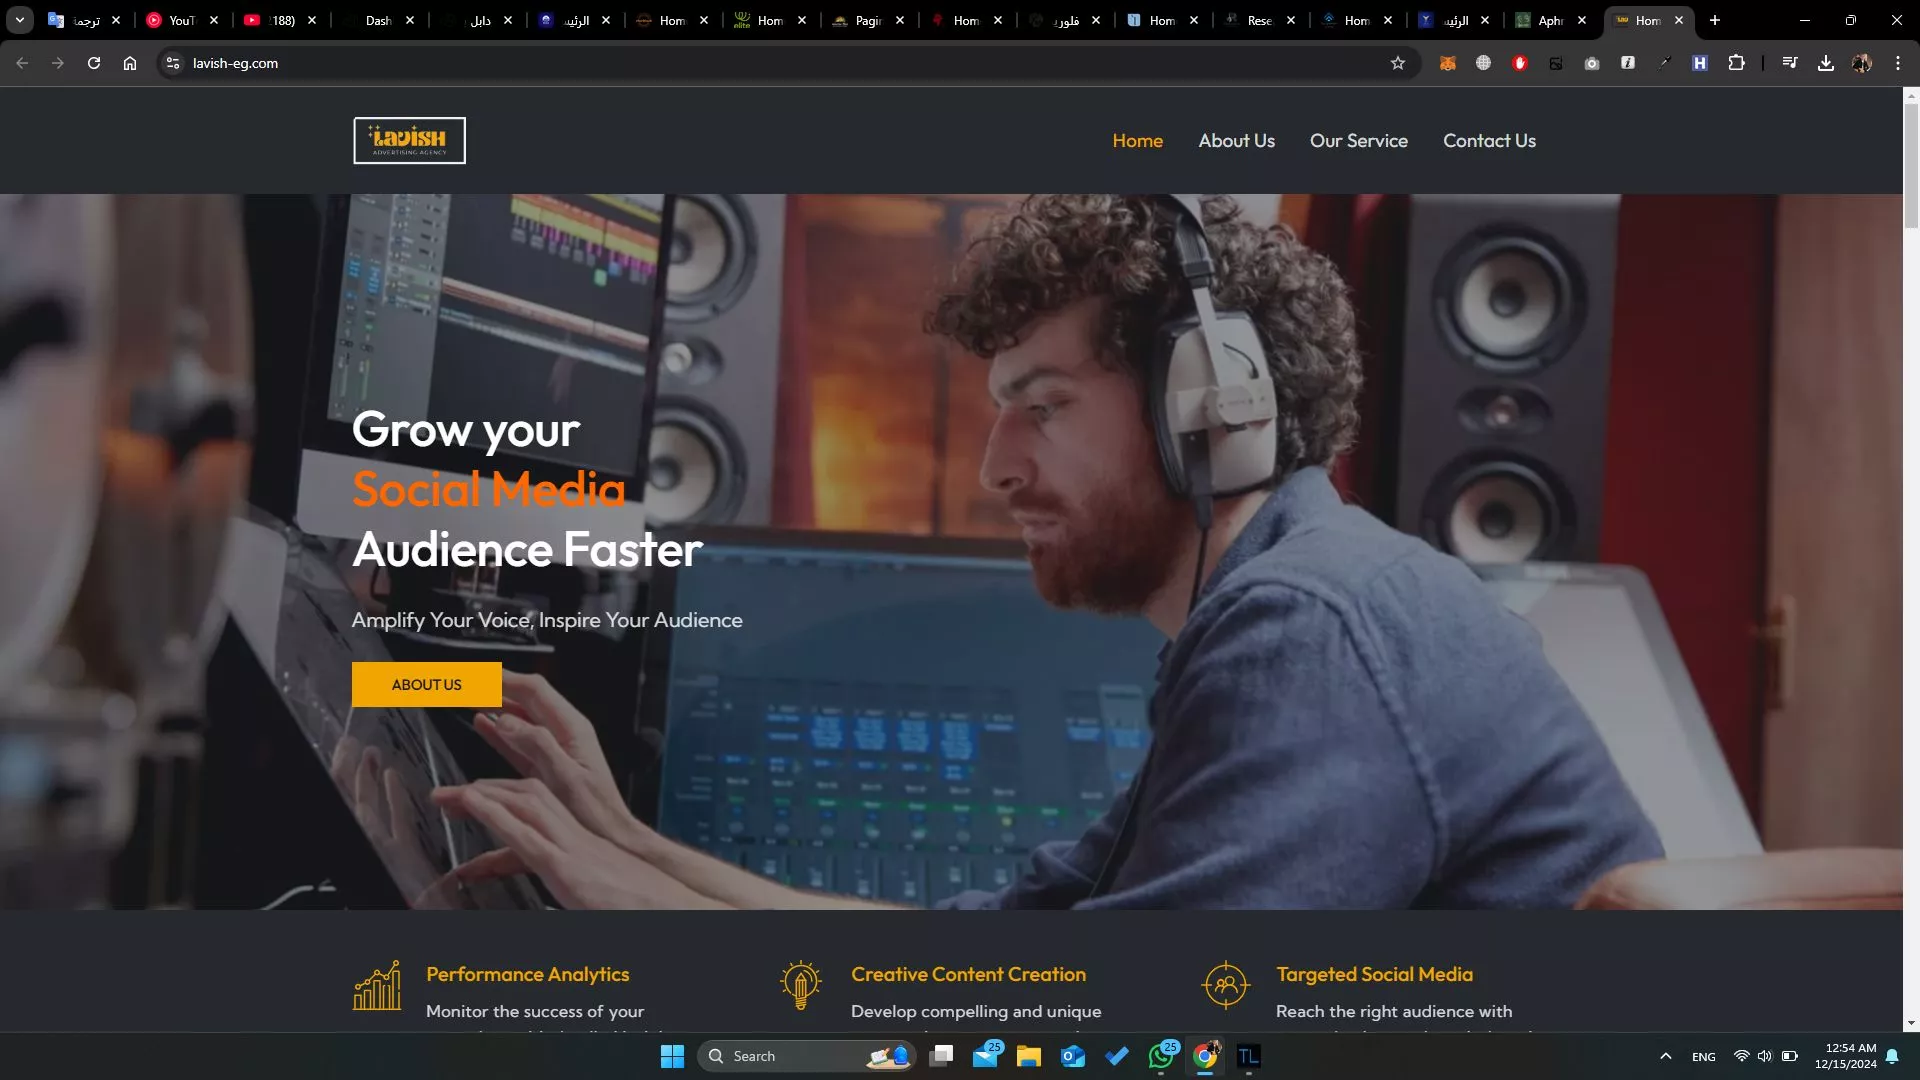
Task: Click the Creative Content lightbulb icon
Action: pos(801,986)
